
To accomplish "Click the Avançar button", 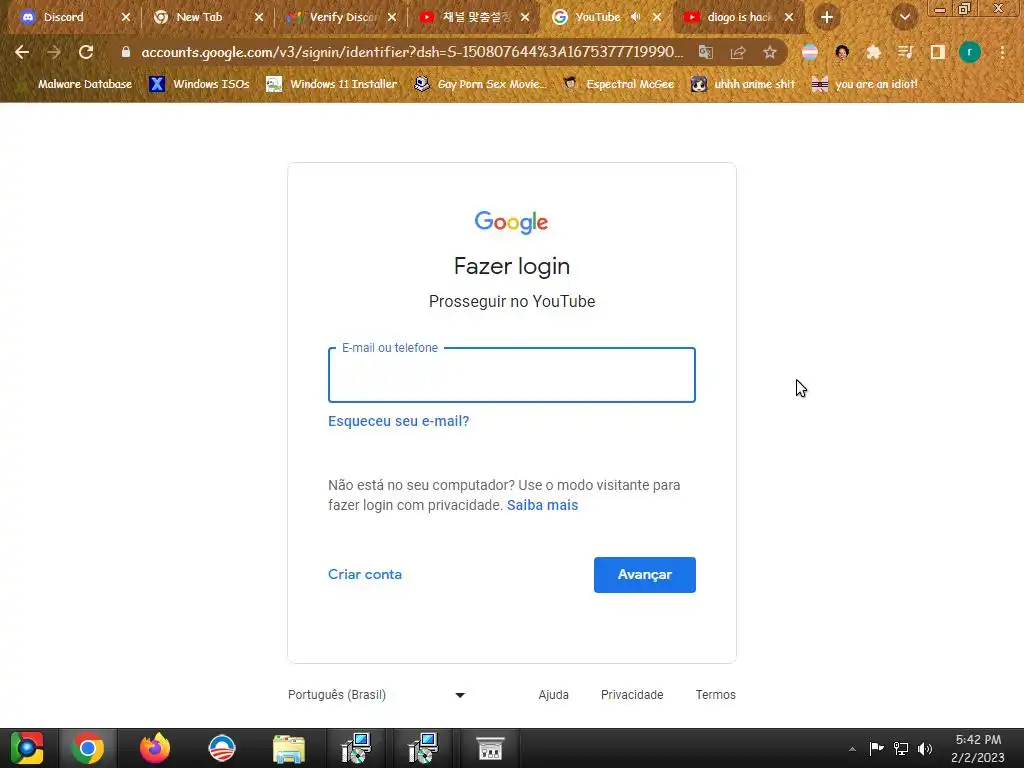I will tap(645, 575).
